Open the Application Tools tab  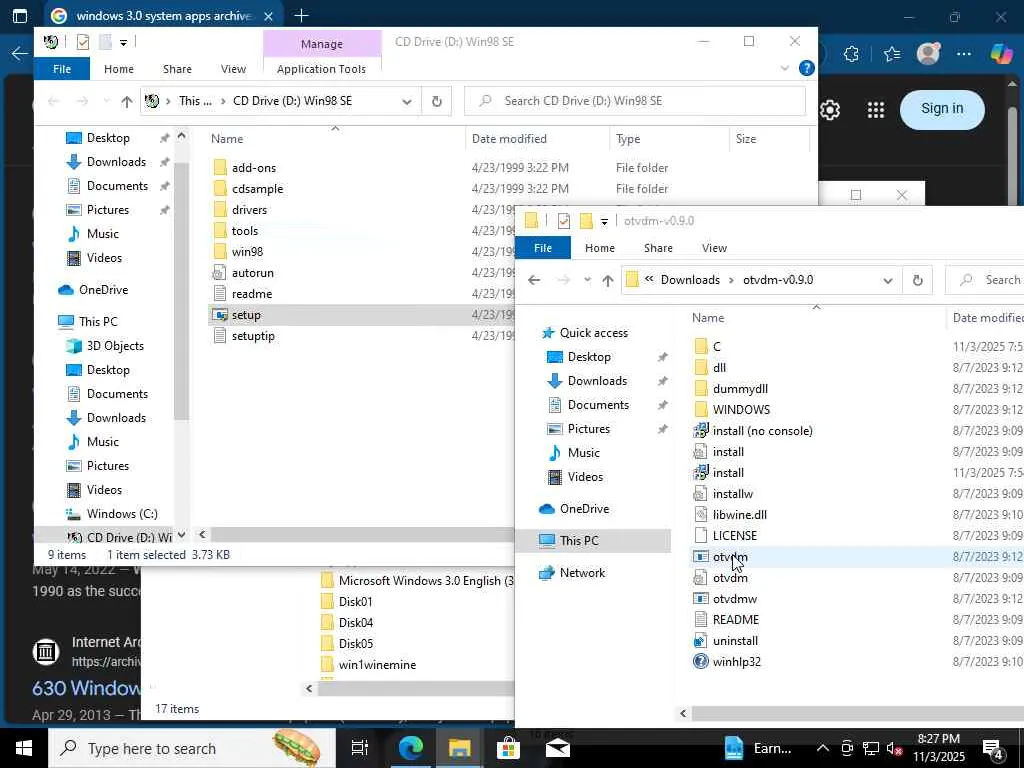coord(321,69)
